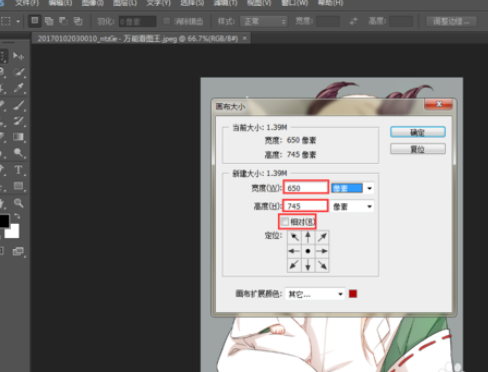The image size is (488, 372).
Task: Open the 编辑(E) menu
Action: [60, 3]
